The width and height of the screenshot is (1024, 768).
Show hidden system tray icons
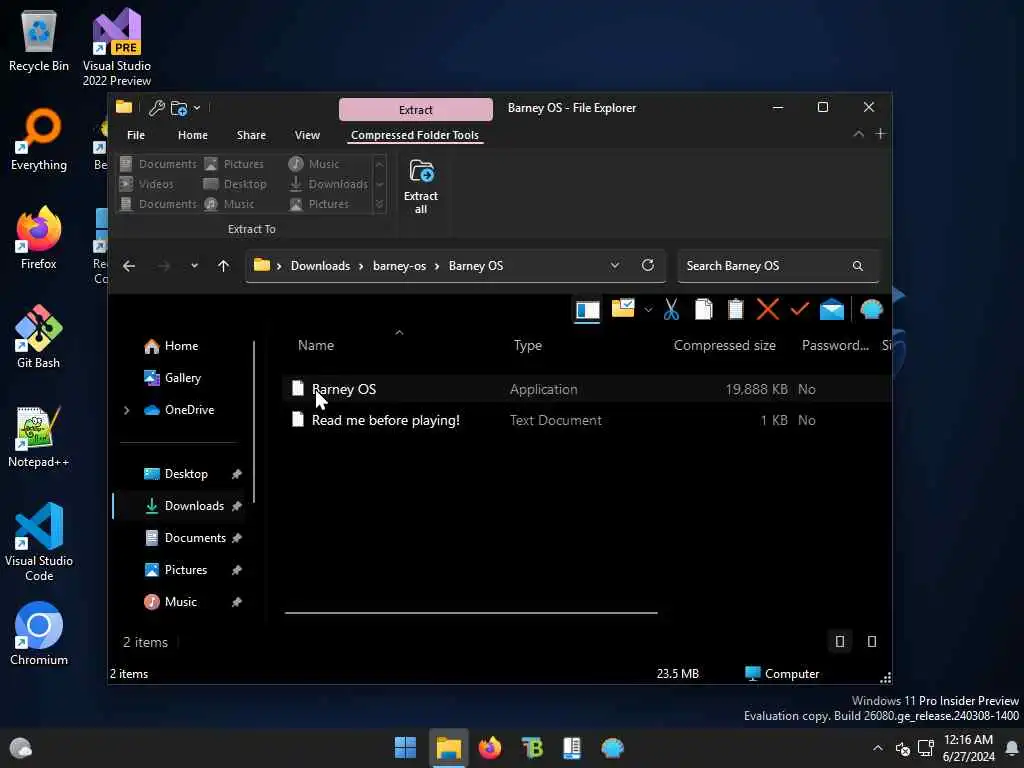[878, 748]
